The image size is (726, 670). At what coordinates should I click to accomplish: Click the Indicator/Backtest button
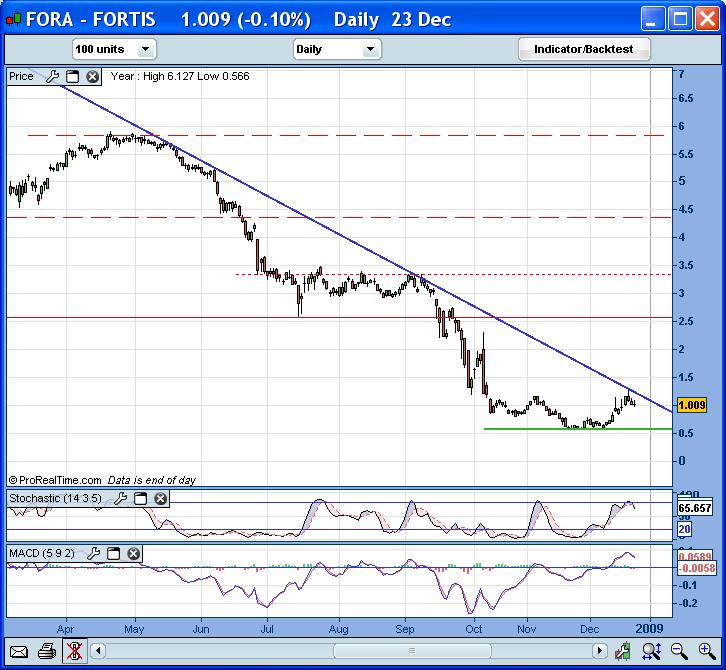point(584,49)
